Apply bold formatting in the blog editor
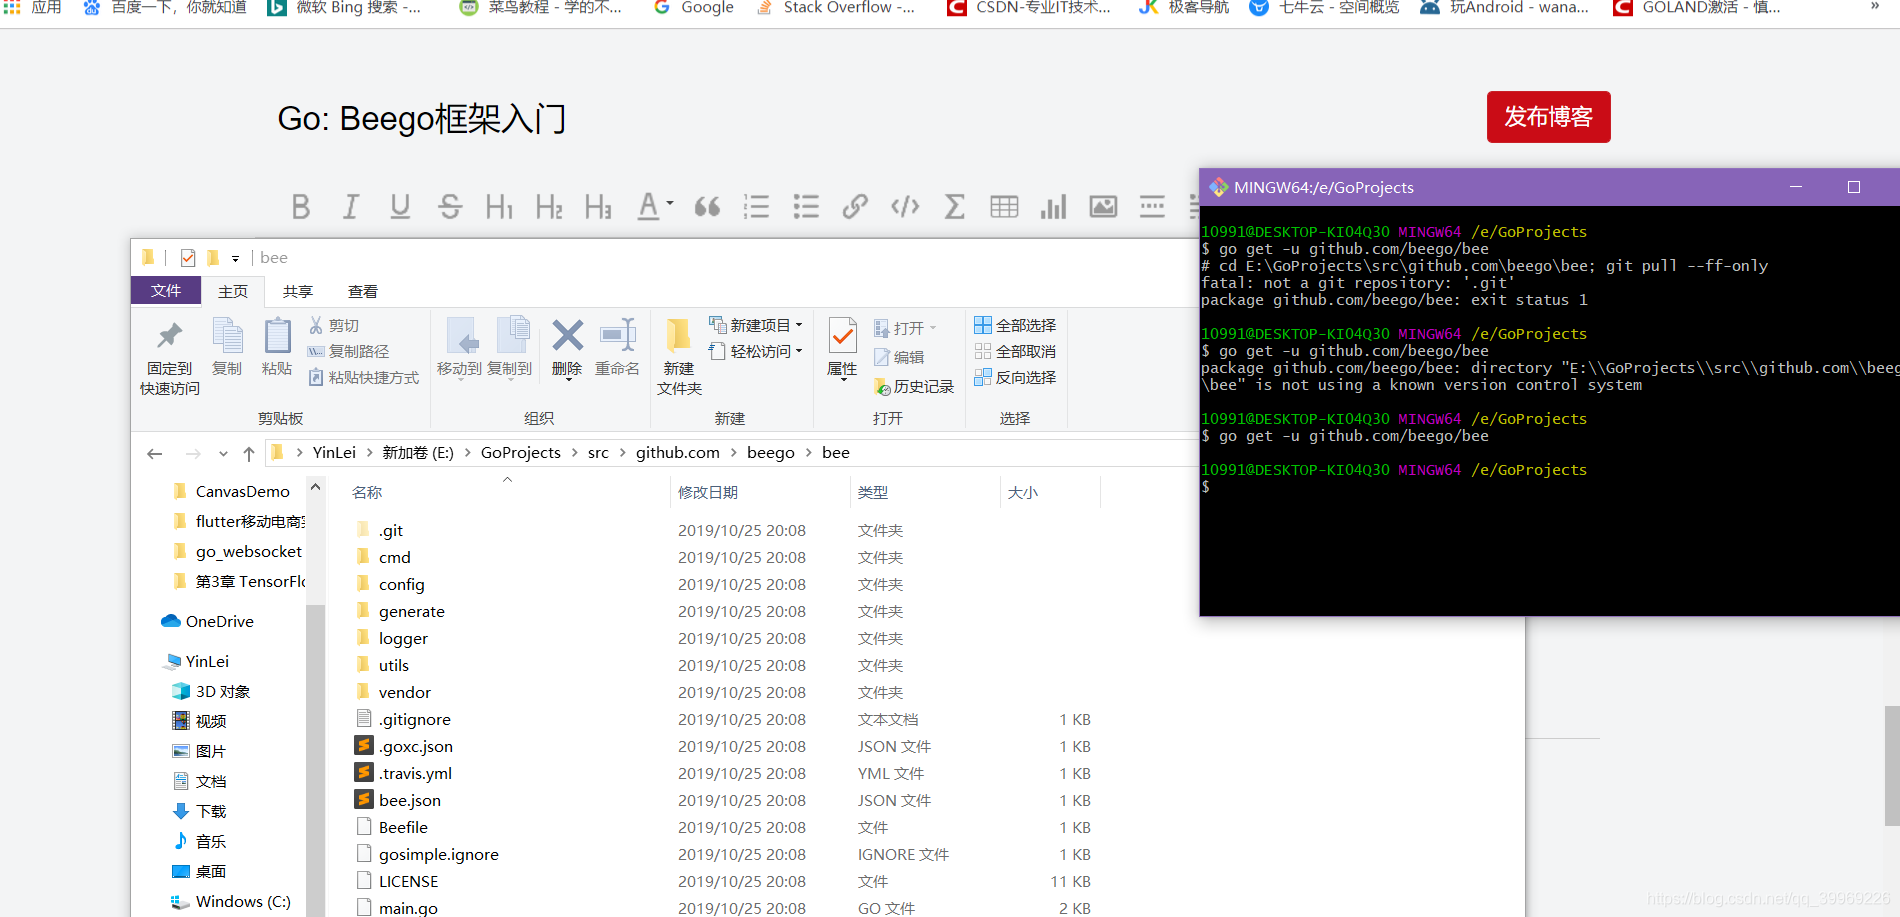 [x=301, y=207]
